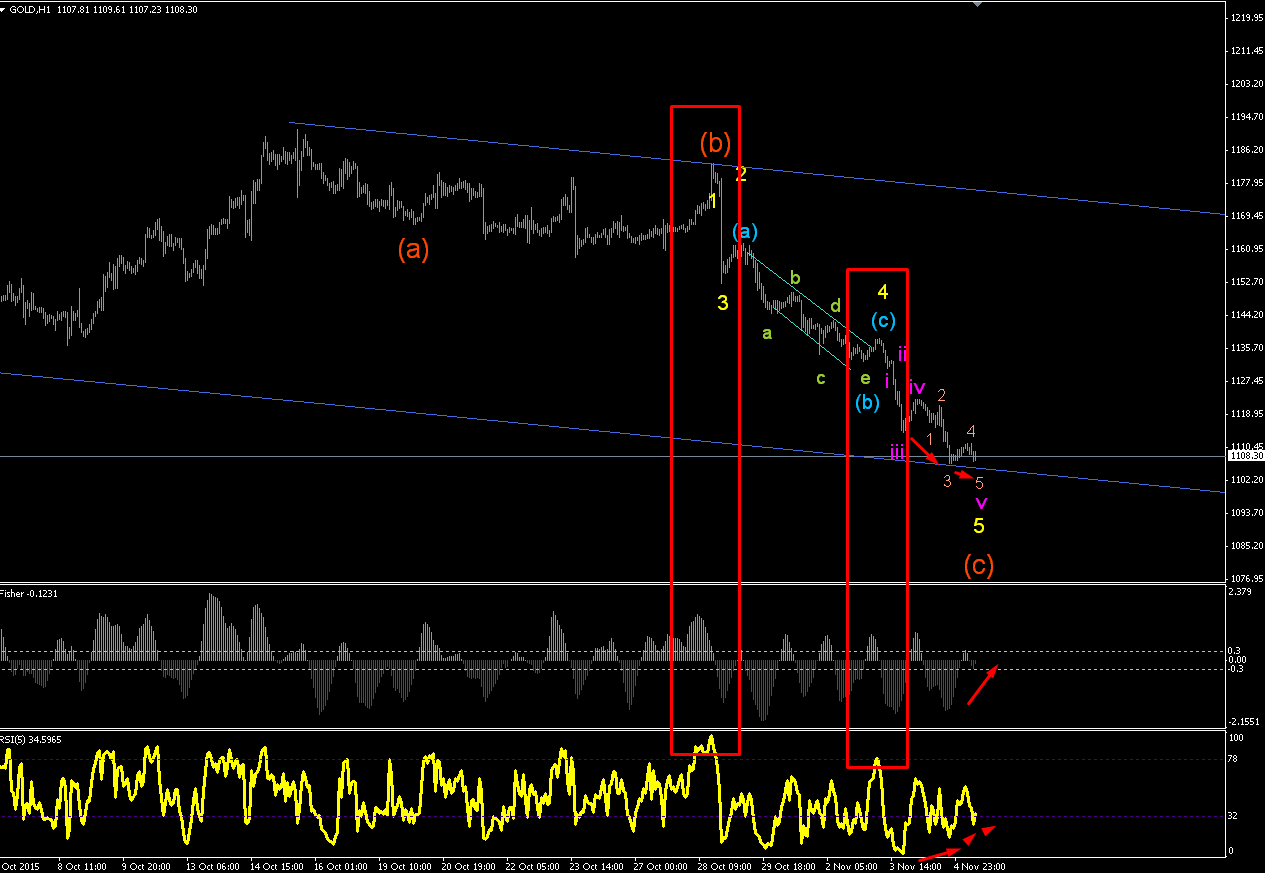Click the blue (a) wave label
Screen dimensions: 1265x873
point(745,231)
